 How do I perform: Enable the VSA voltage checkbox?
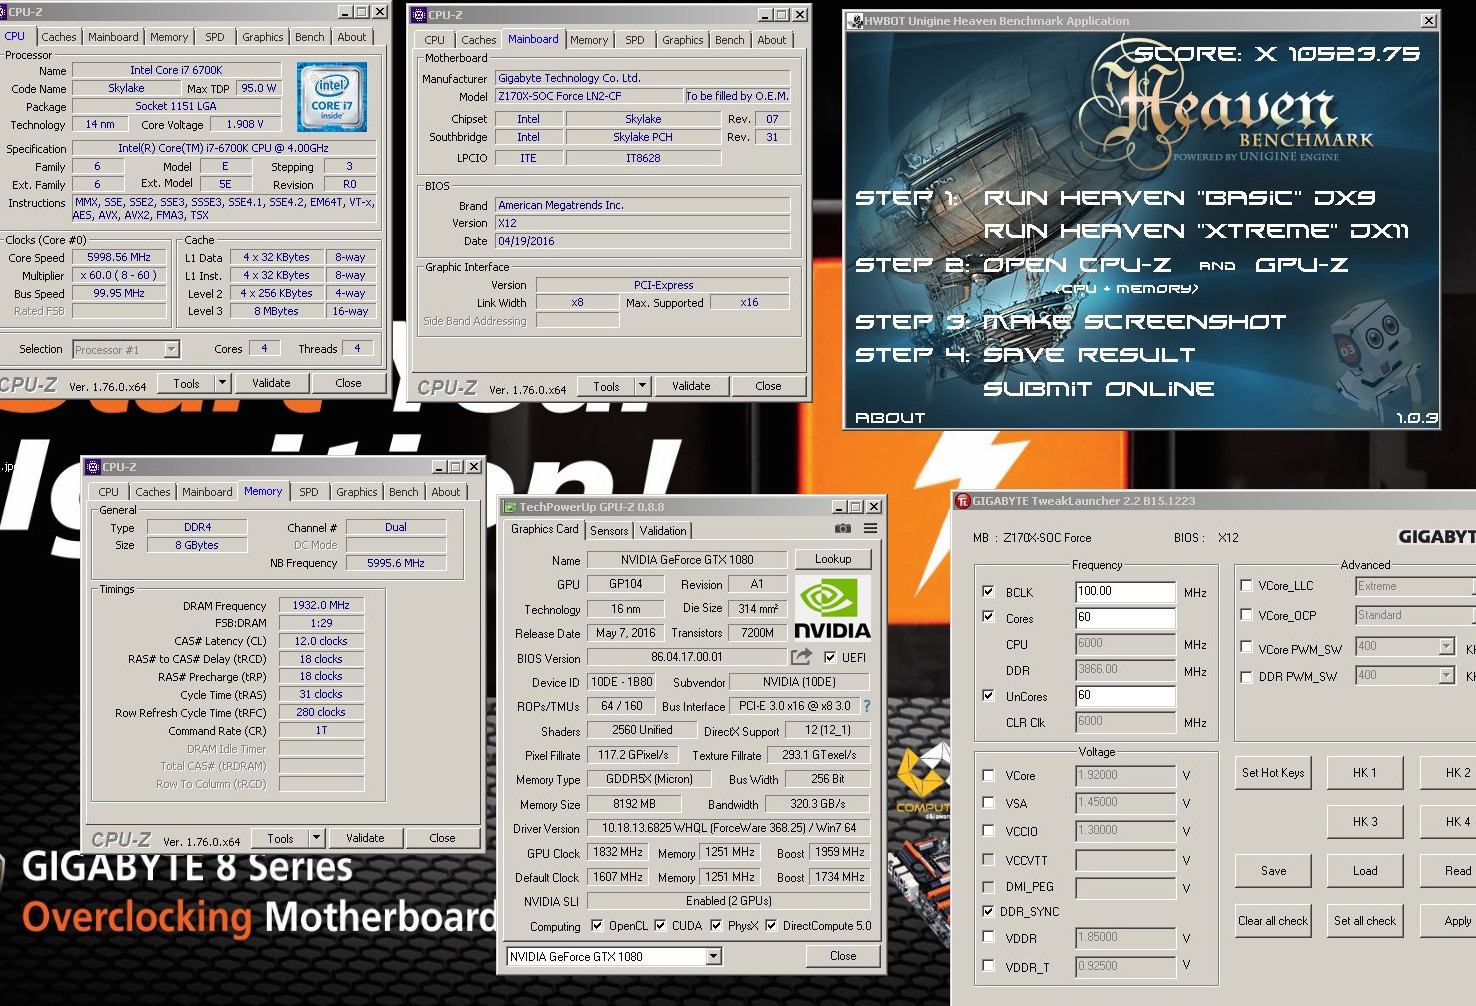988,803
